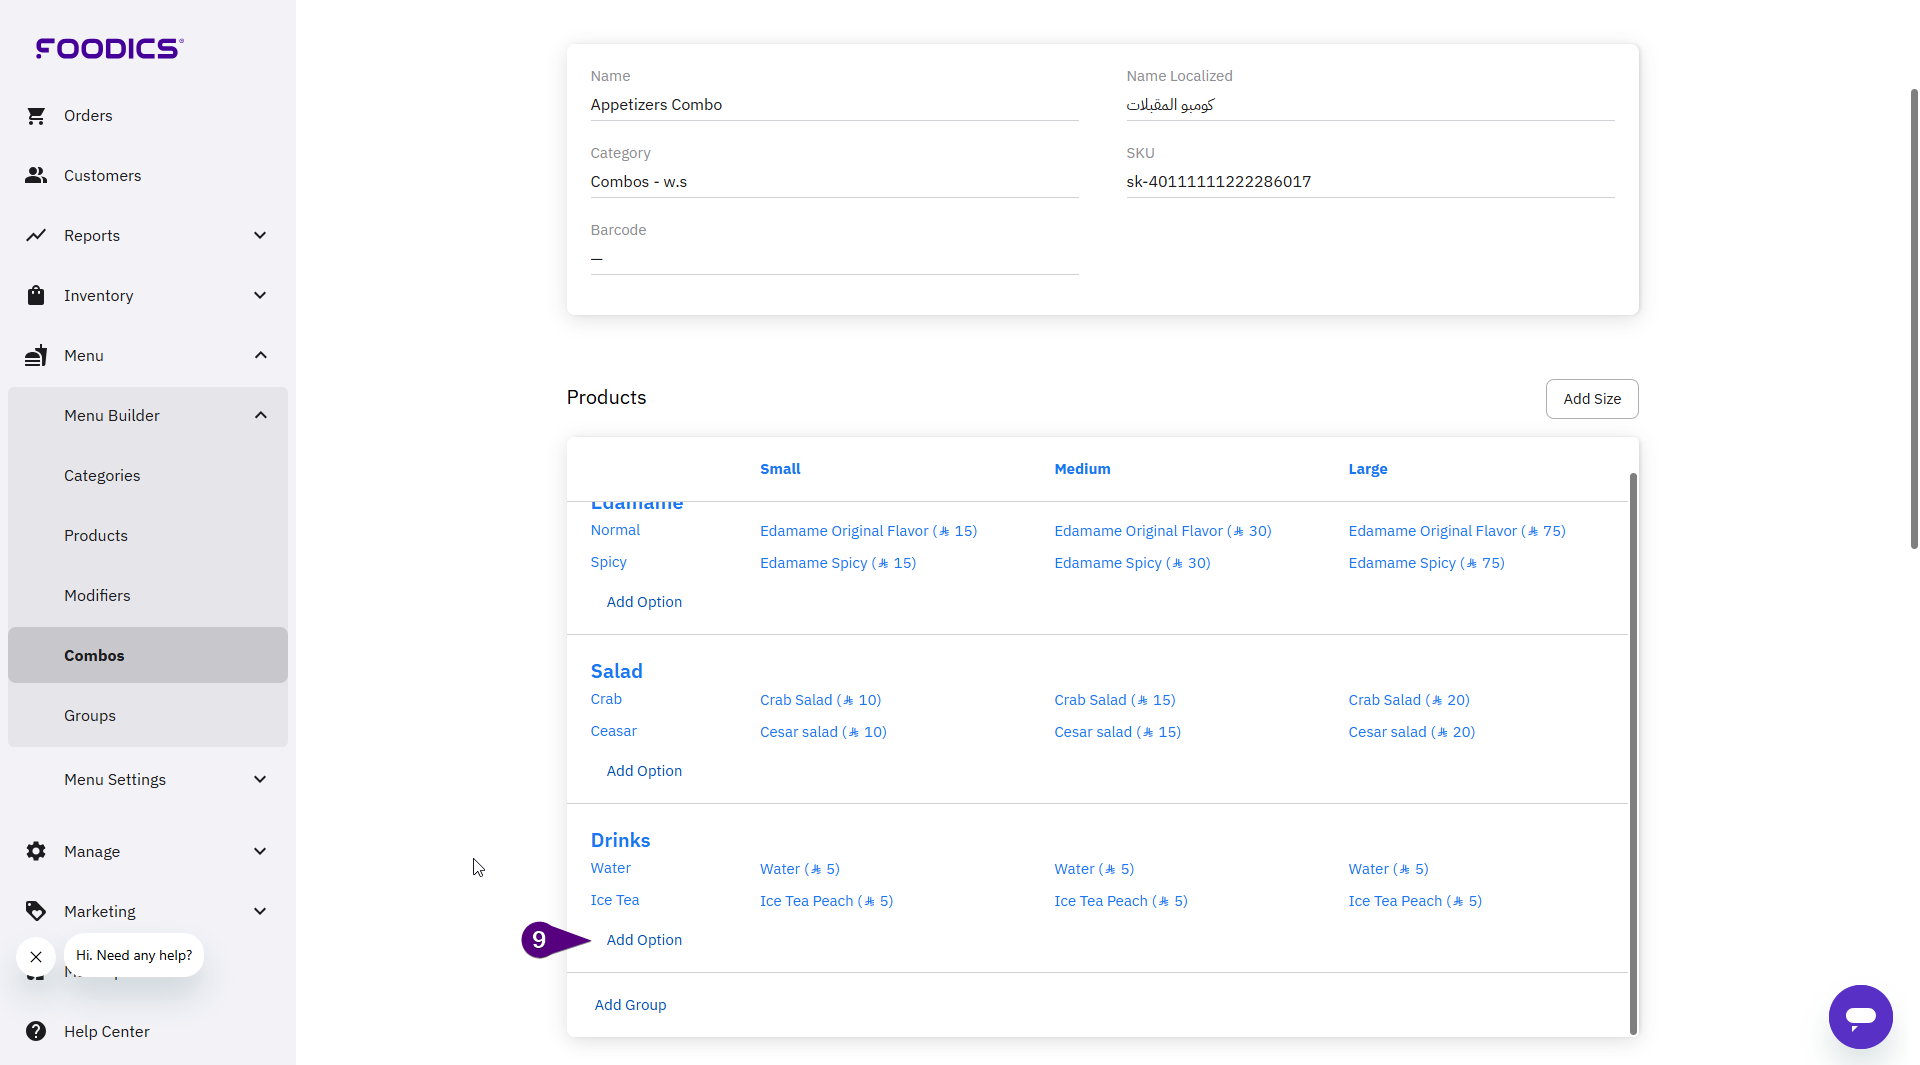
Task: Open the chat support bubble
Action: pyautogui.click(x=1860, y=1017)
